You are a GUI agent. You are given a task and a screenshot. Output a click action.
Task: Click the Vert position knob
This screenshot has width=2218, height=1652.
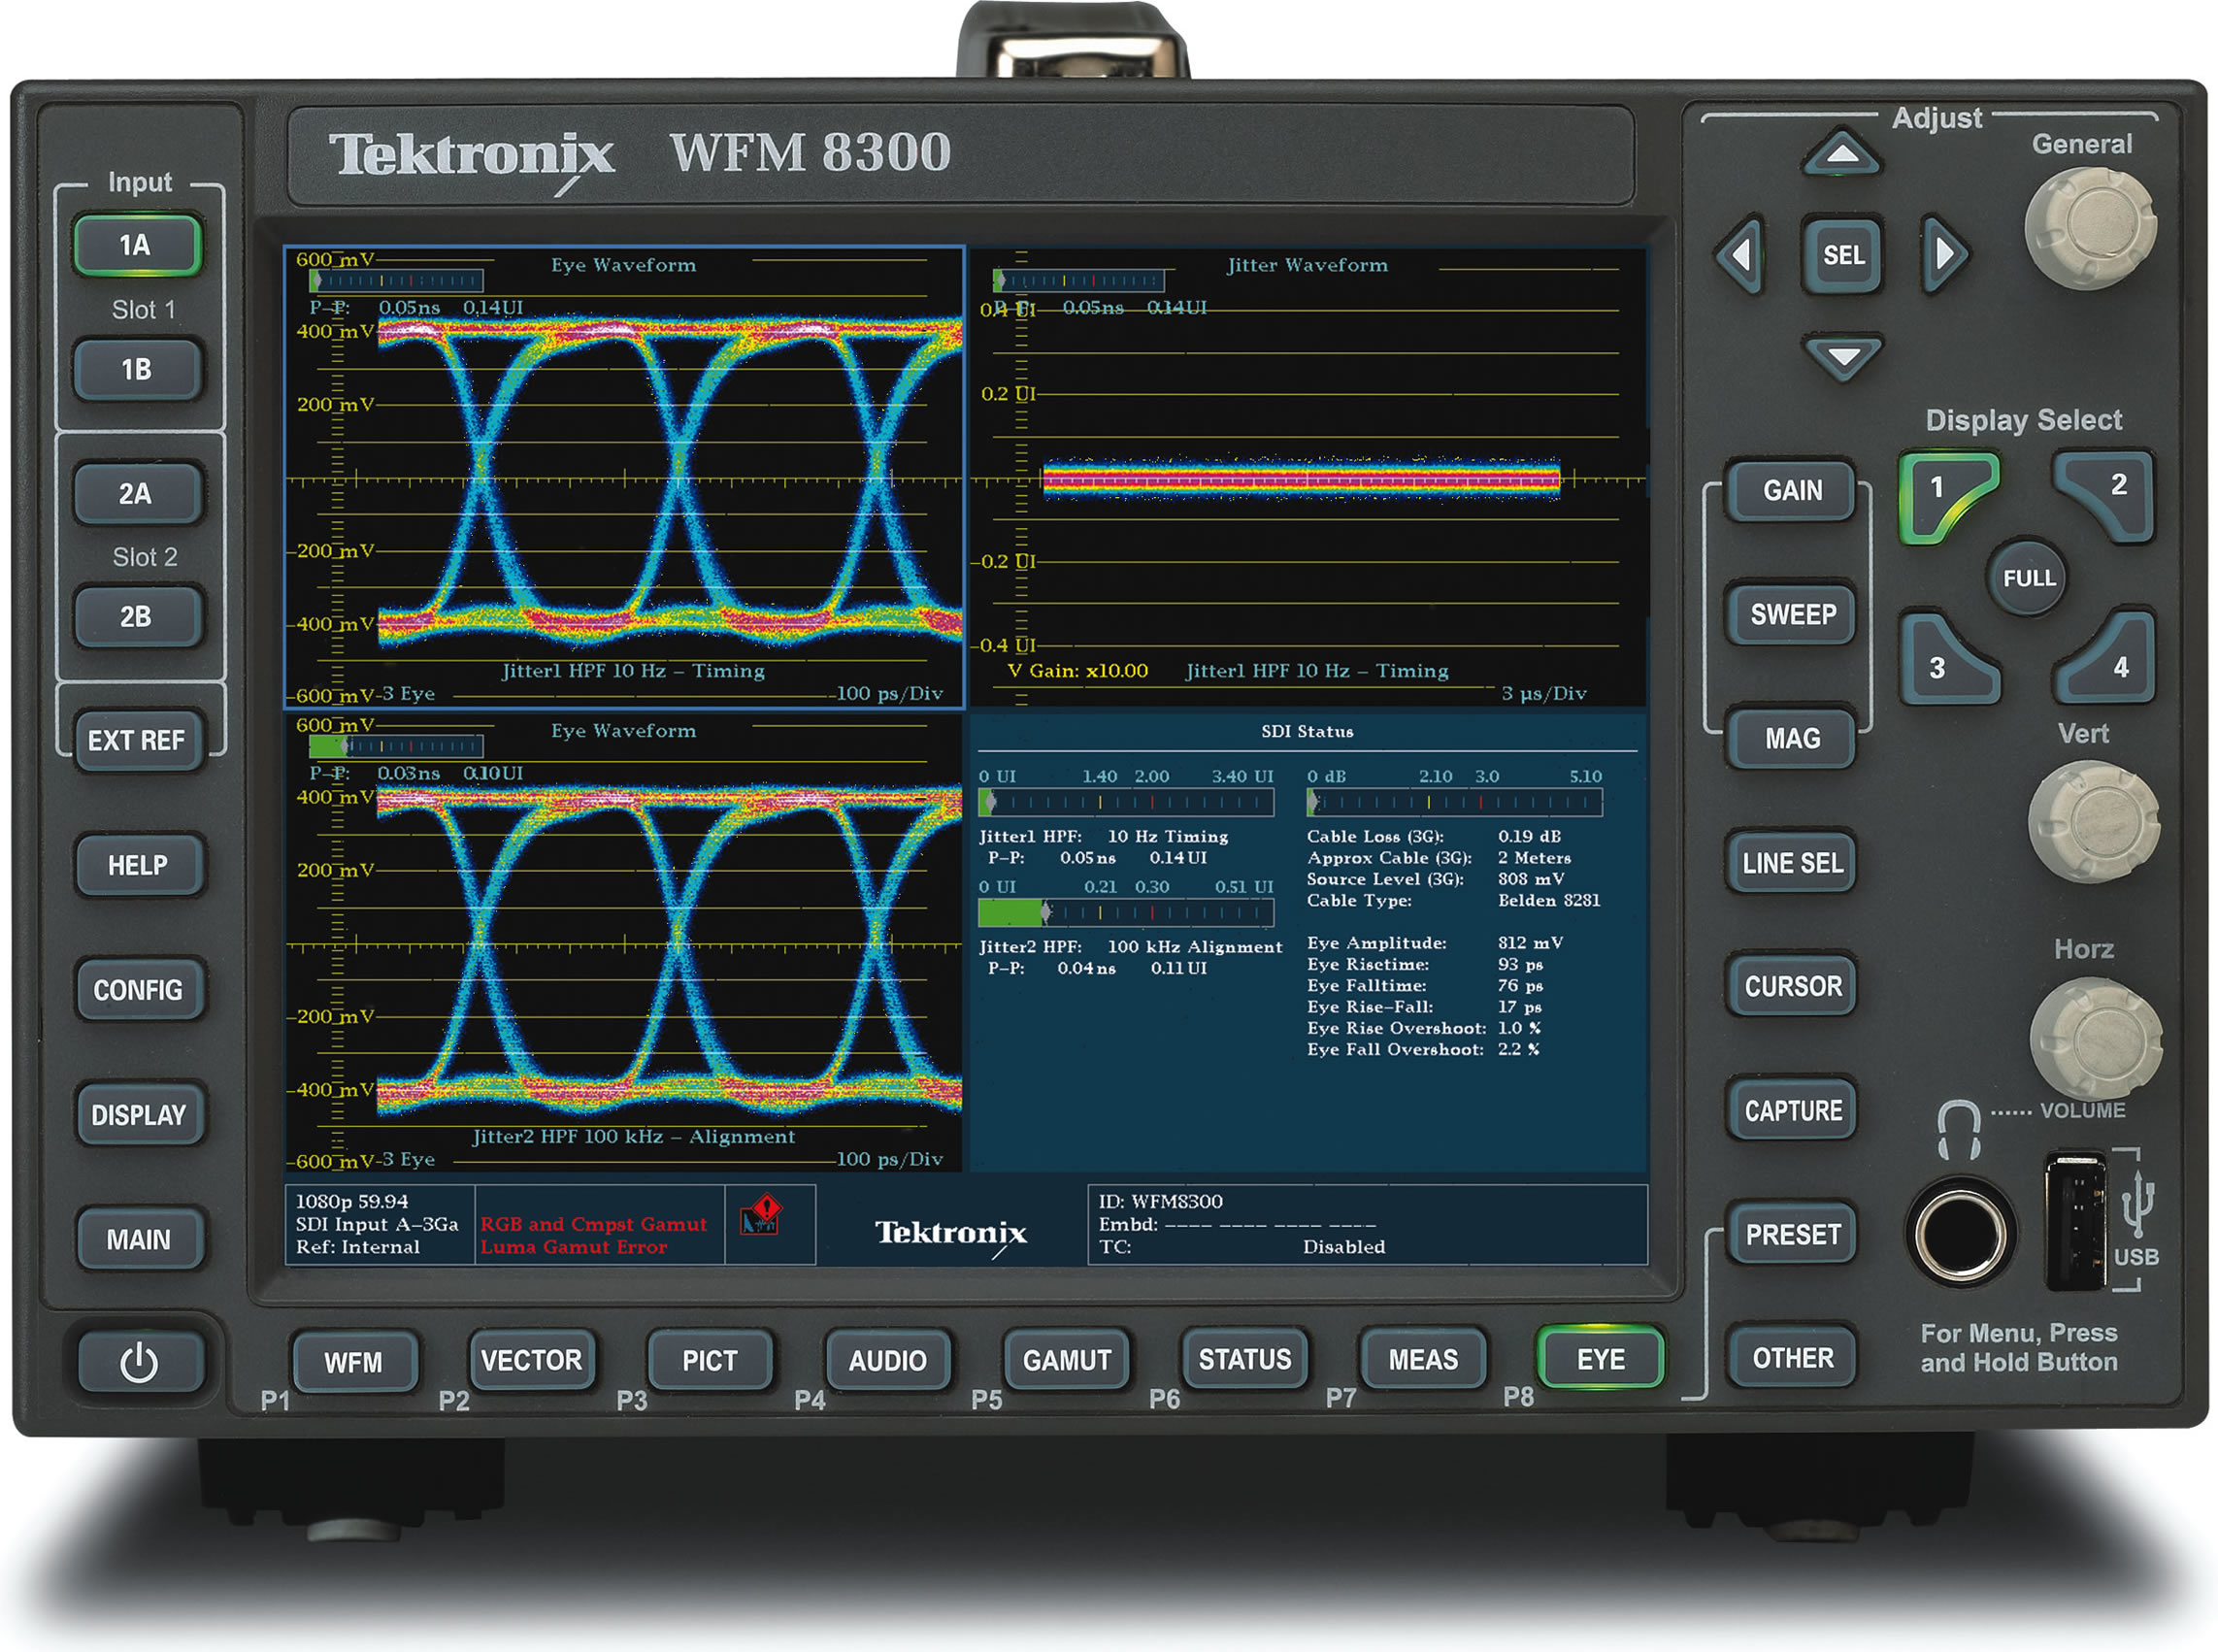2093,820
